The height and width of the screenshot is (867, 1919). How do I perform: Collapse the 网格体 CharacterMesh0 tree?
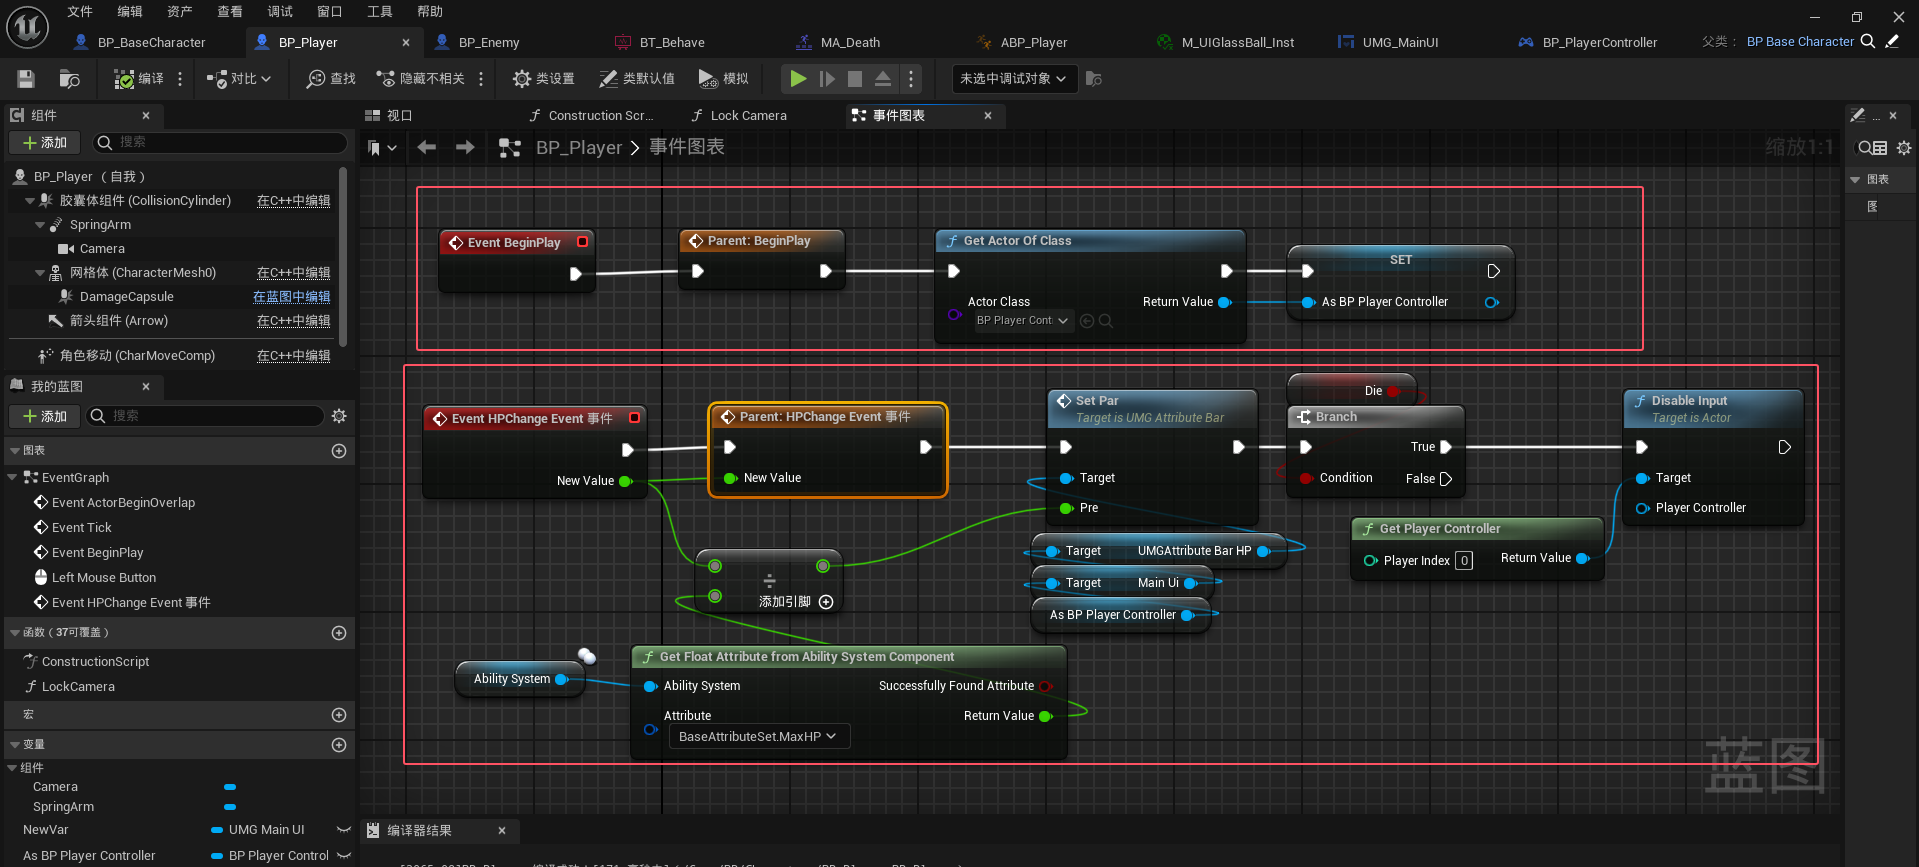point(40,273)
